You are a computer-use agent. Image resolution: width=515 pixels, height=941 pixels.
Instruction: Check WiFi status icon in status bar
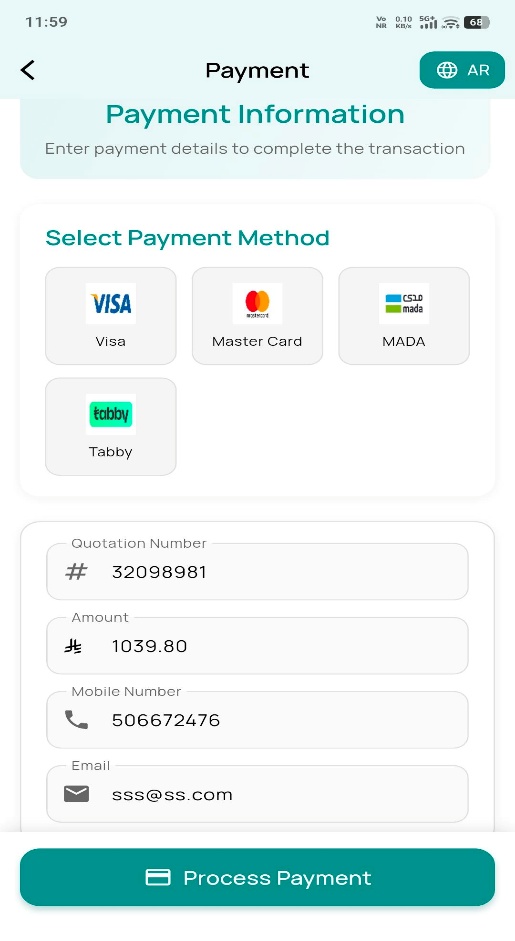pos(451,23)
